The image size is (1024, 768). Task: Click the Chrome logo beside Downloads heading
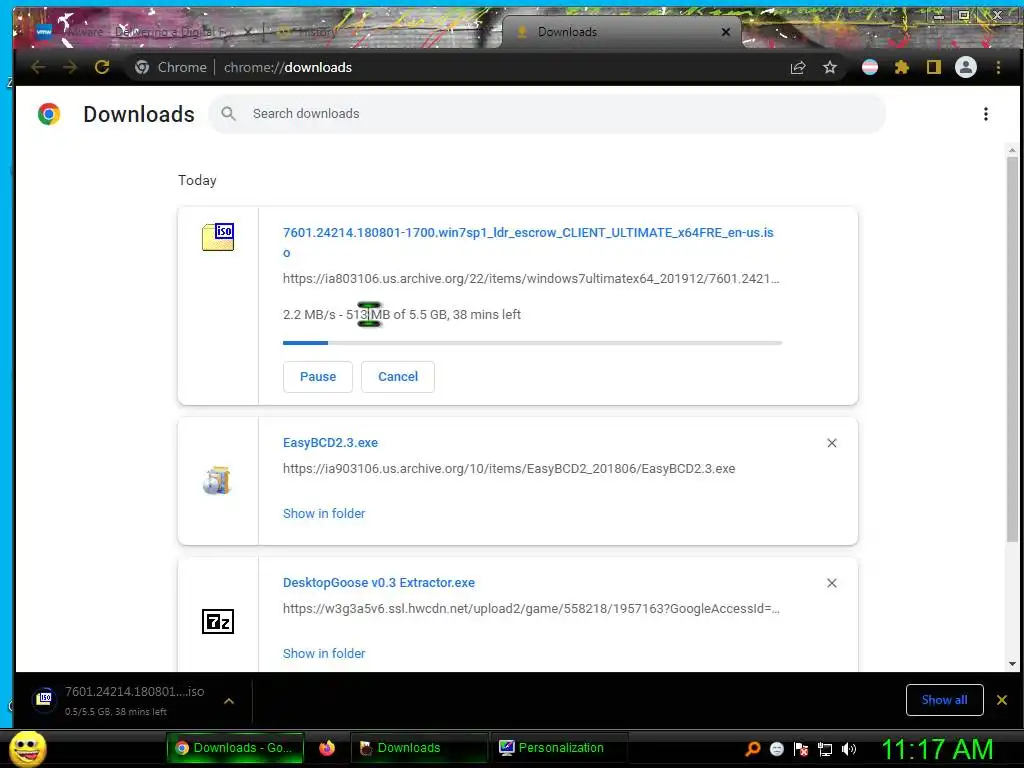click(49, 114)
